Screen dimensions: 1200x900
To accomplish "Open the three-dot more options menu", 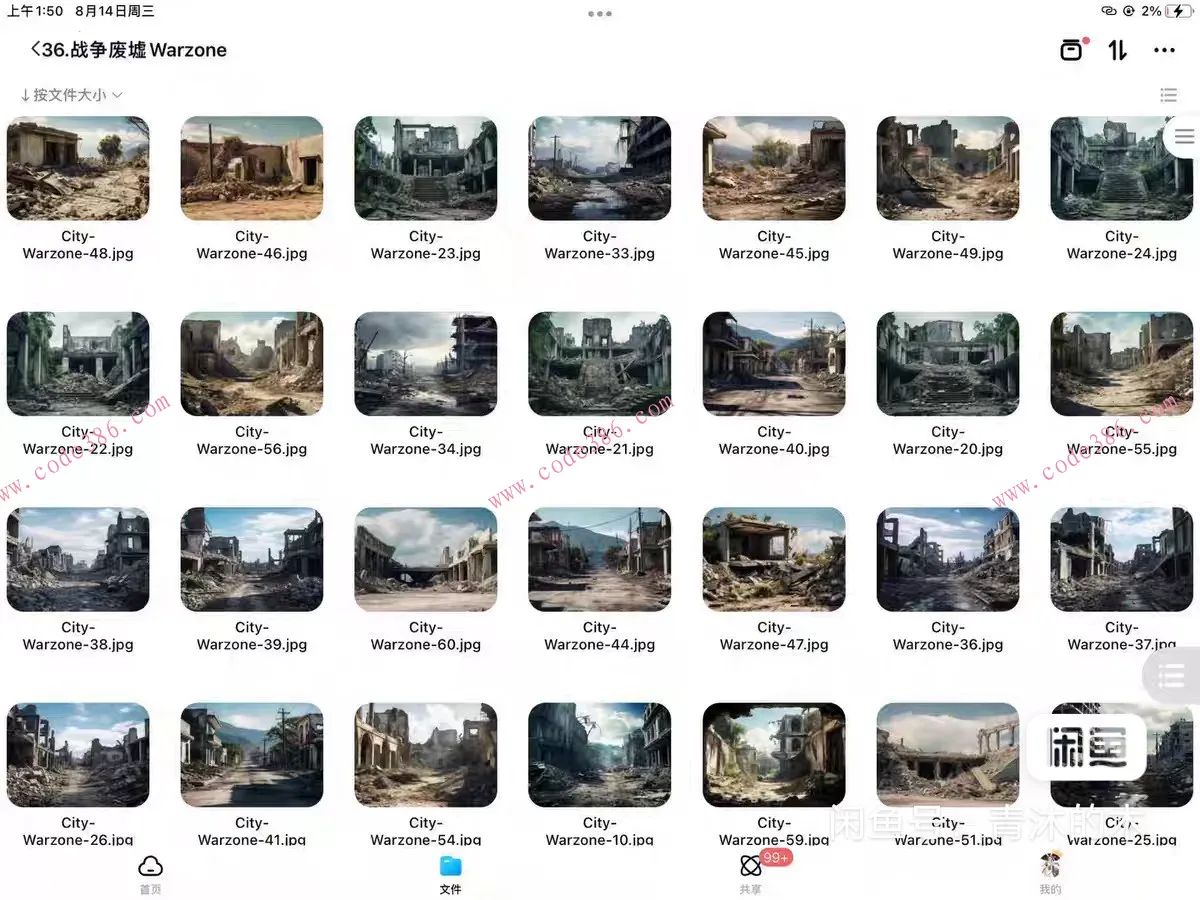I will click(1164, 50).
